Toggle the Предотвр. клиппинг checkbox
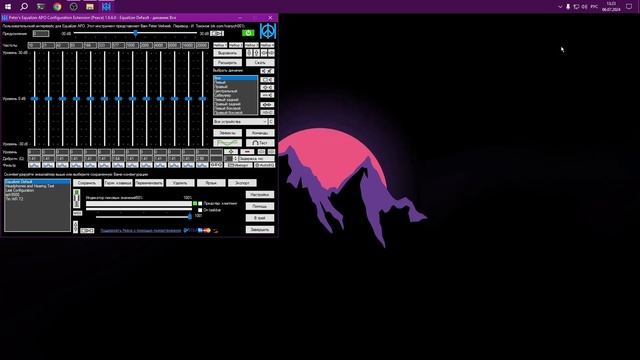This screenshot has height=360, width=640. (200, 203)
